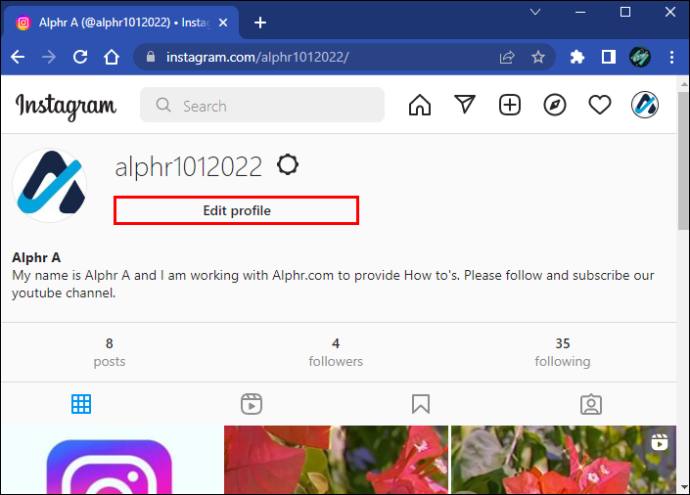Click the instagram.com address bar URL
Screen dimensions: 690x495
pyautogui.click(x=257, y=57)
